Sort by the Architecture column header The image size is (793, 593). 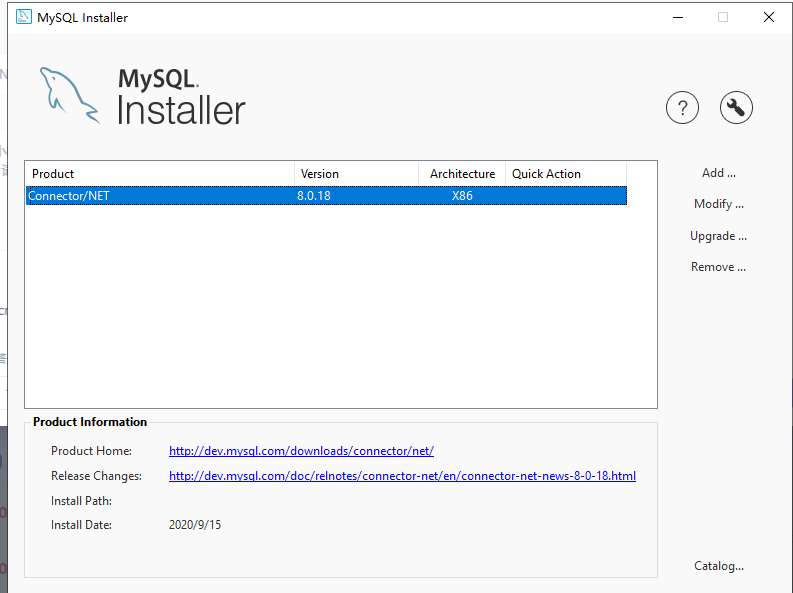coord(462,174)
